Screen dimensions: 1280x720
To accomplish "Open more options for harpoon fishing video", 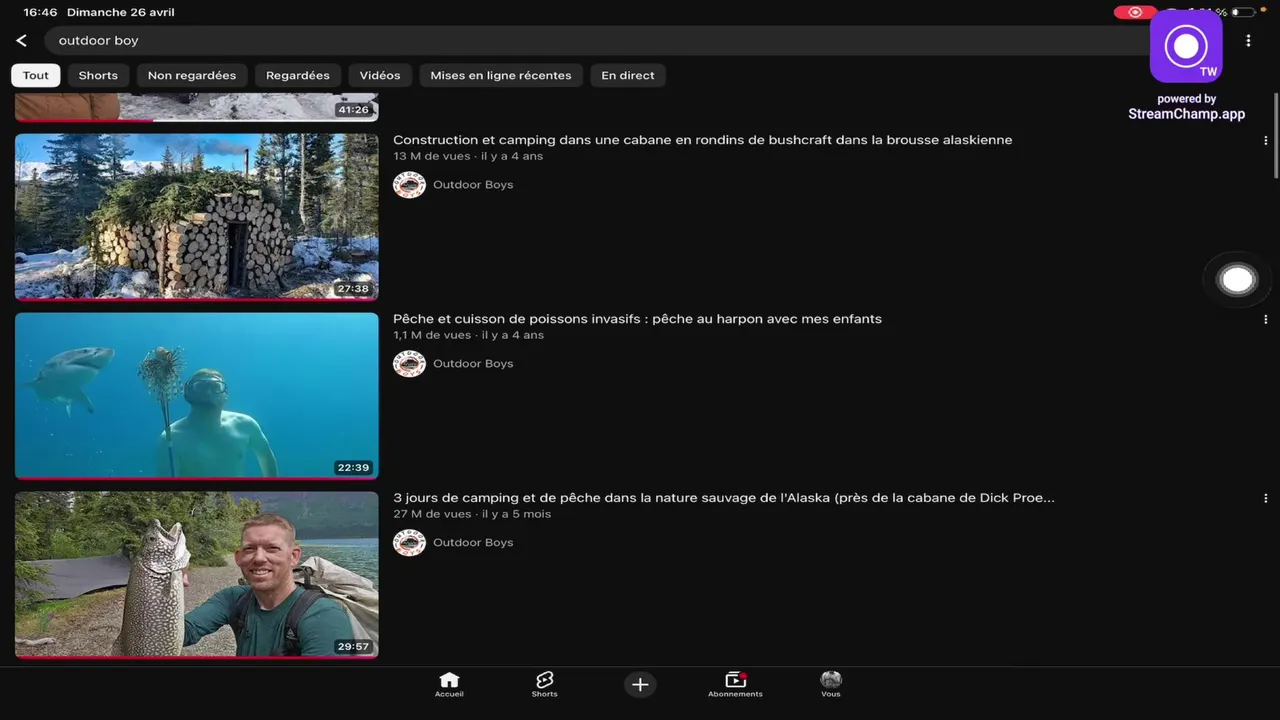I will tap(1265, 320).
